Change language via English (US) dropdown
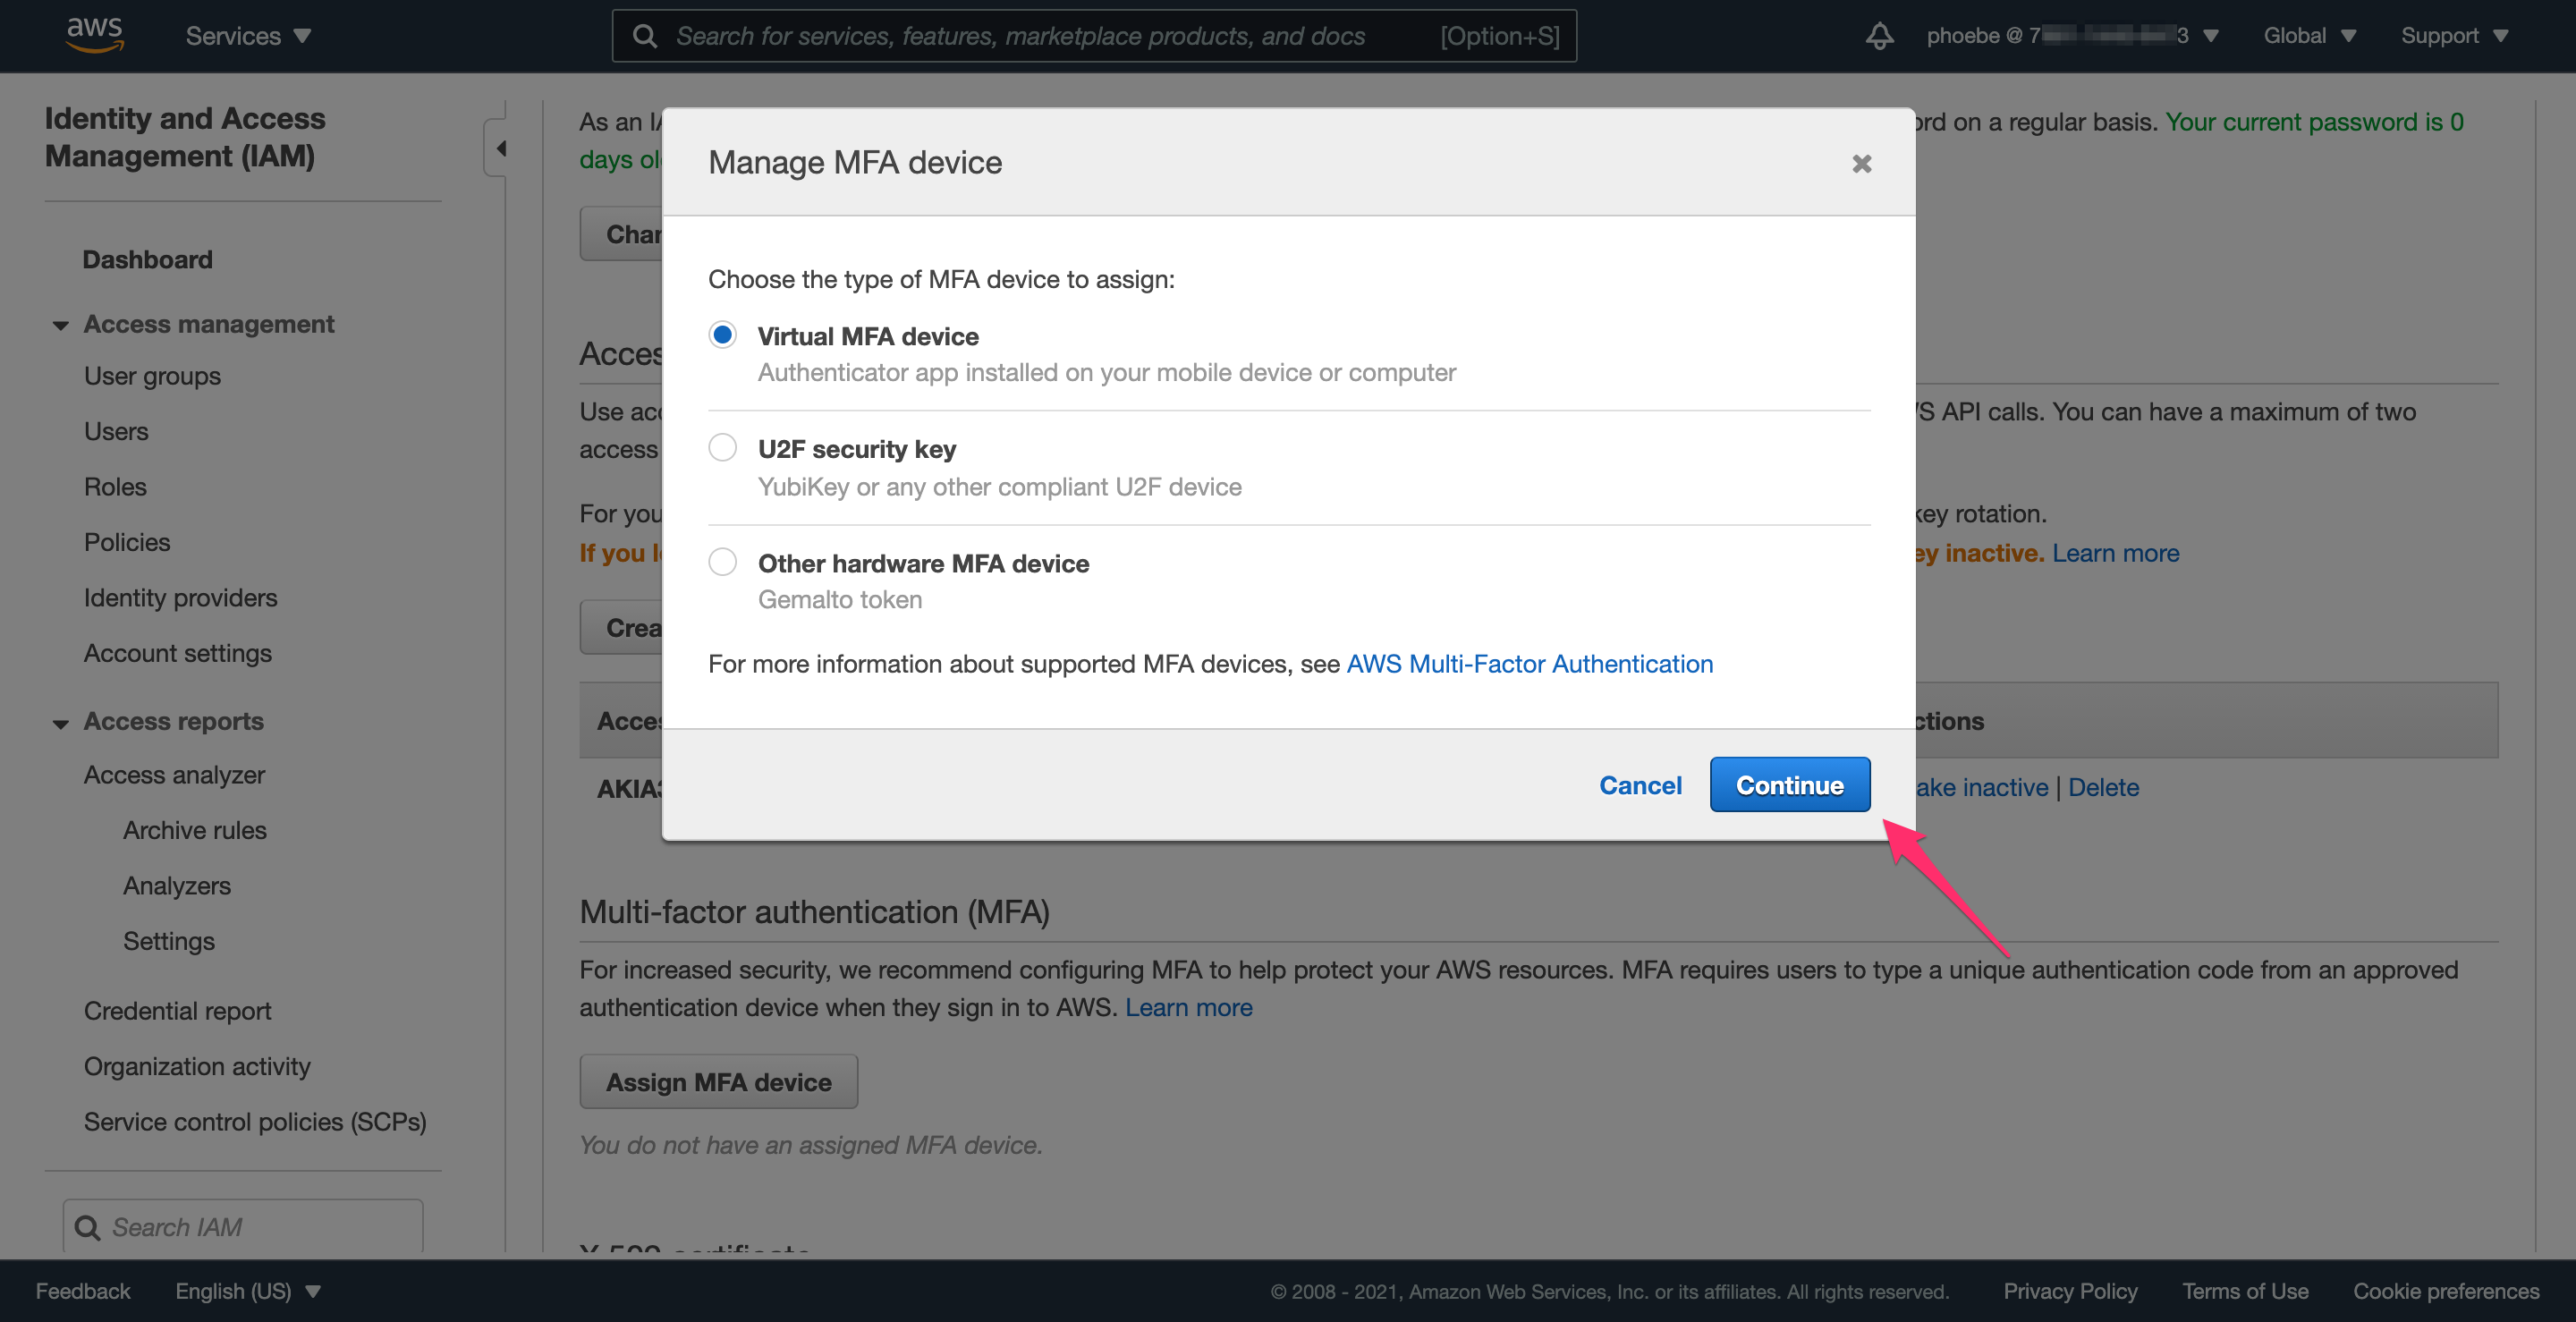2576x1322 pixels. (248, 1291)
